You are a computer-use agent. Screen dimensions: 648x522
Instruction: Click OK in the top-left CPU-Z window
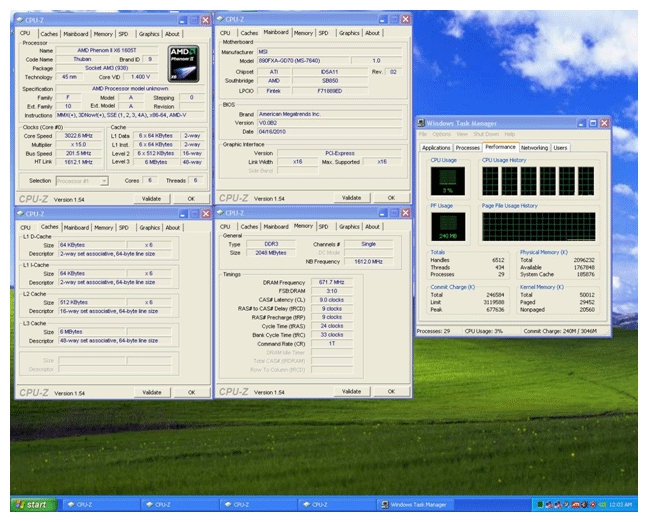point(191,199)
